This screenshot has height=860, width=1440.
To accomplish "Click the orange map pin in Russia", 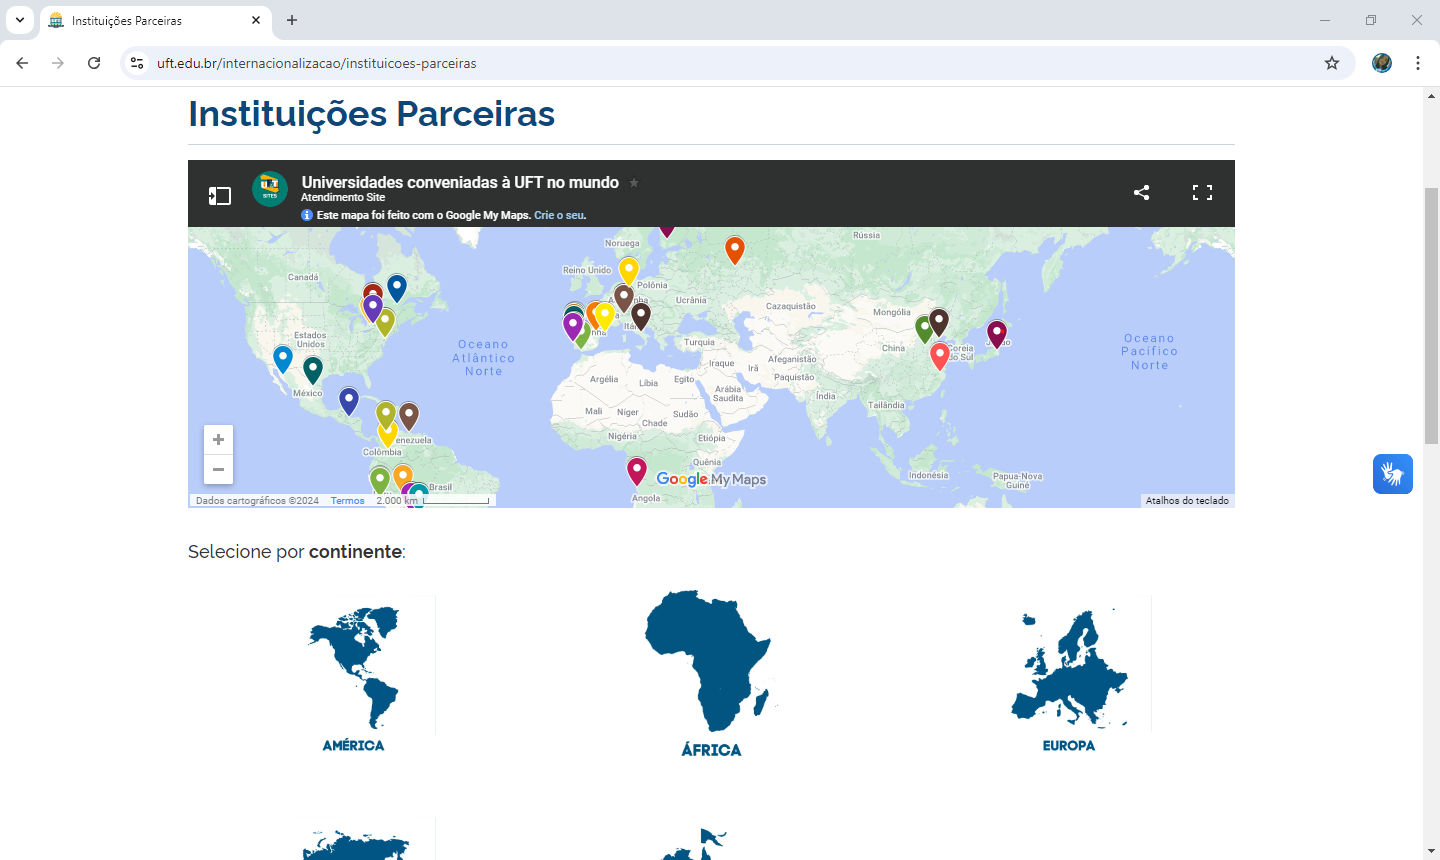I will coord(735,248).
